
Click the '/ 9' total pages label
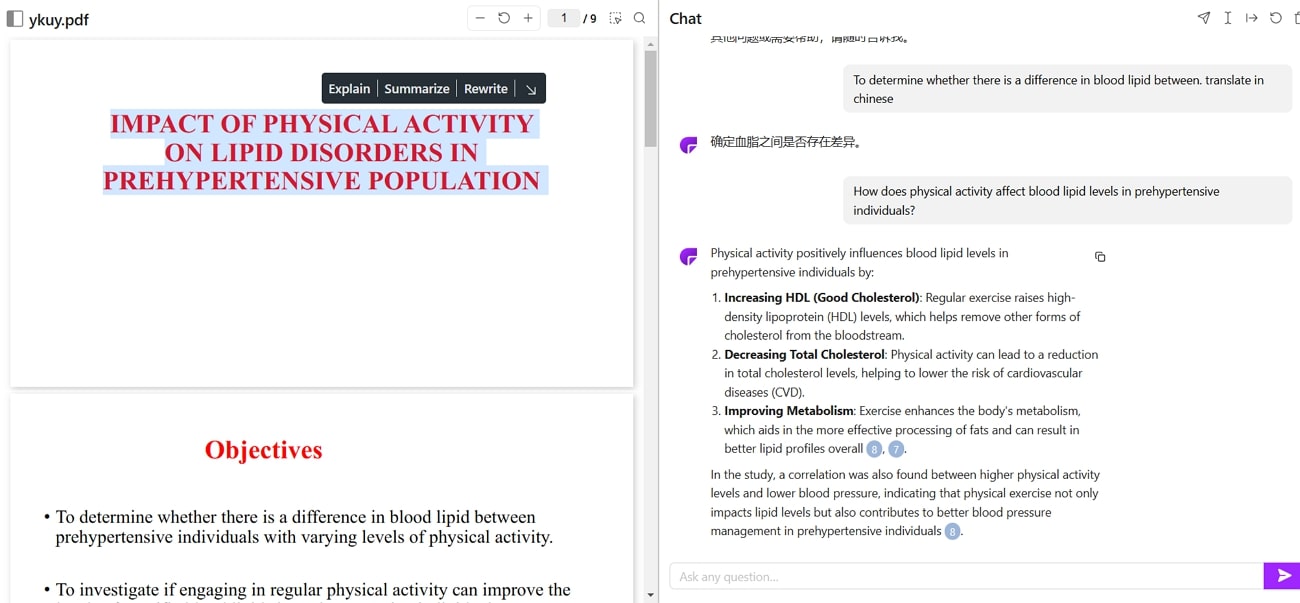click(590, 18)
